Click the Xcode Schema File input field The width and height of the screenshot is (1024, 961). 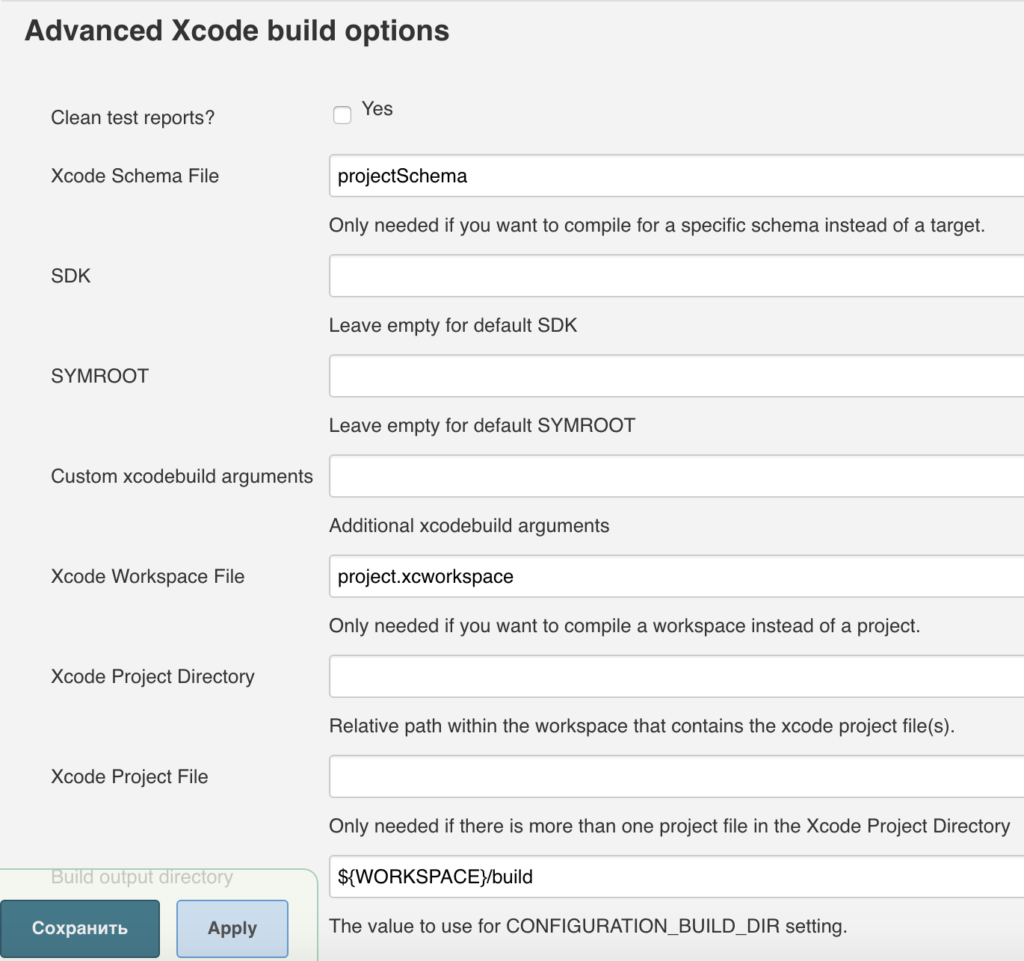[677, 176]
